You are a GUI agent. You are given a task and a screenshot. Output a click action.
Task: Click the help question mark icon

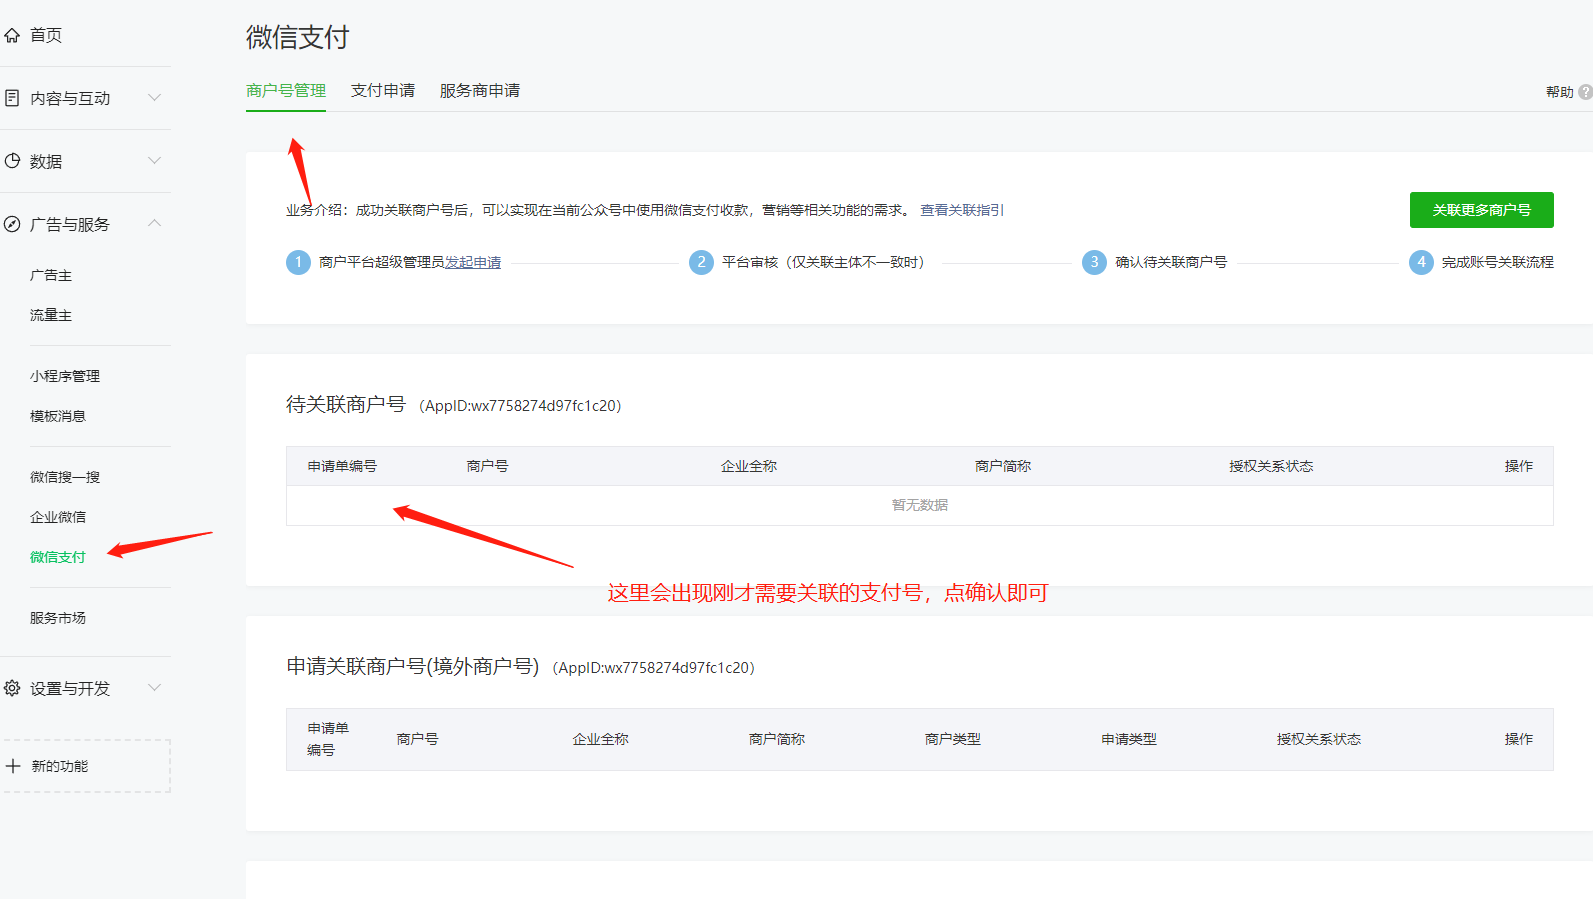[x=1585, y=92]
